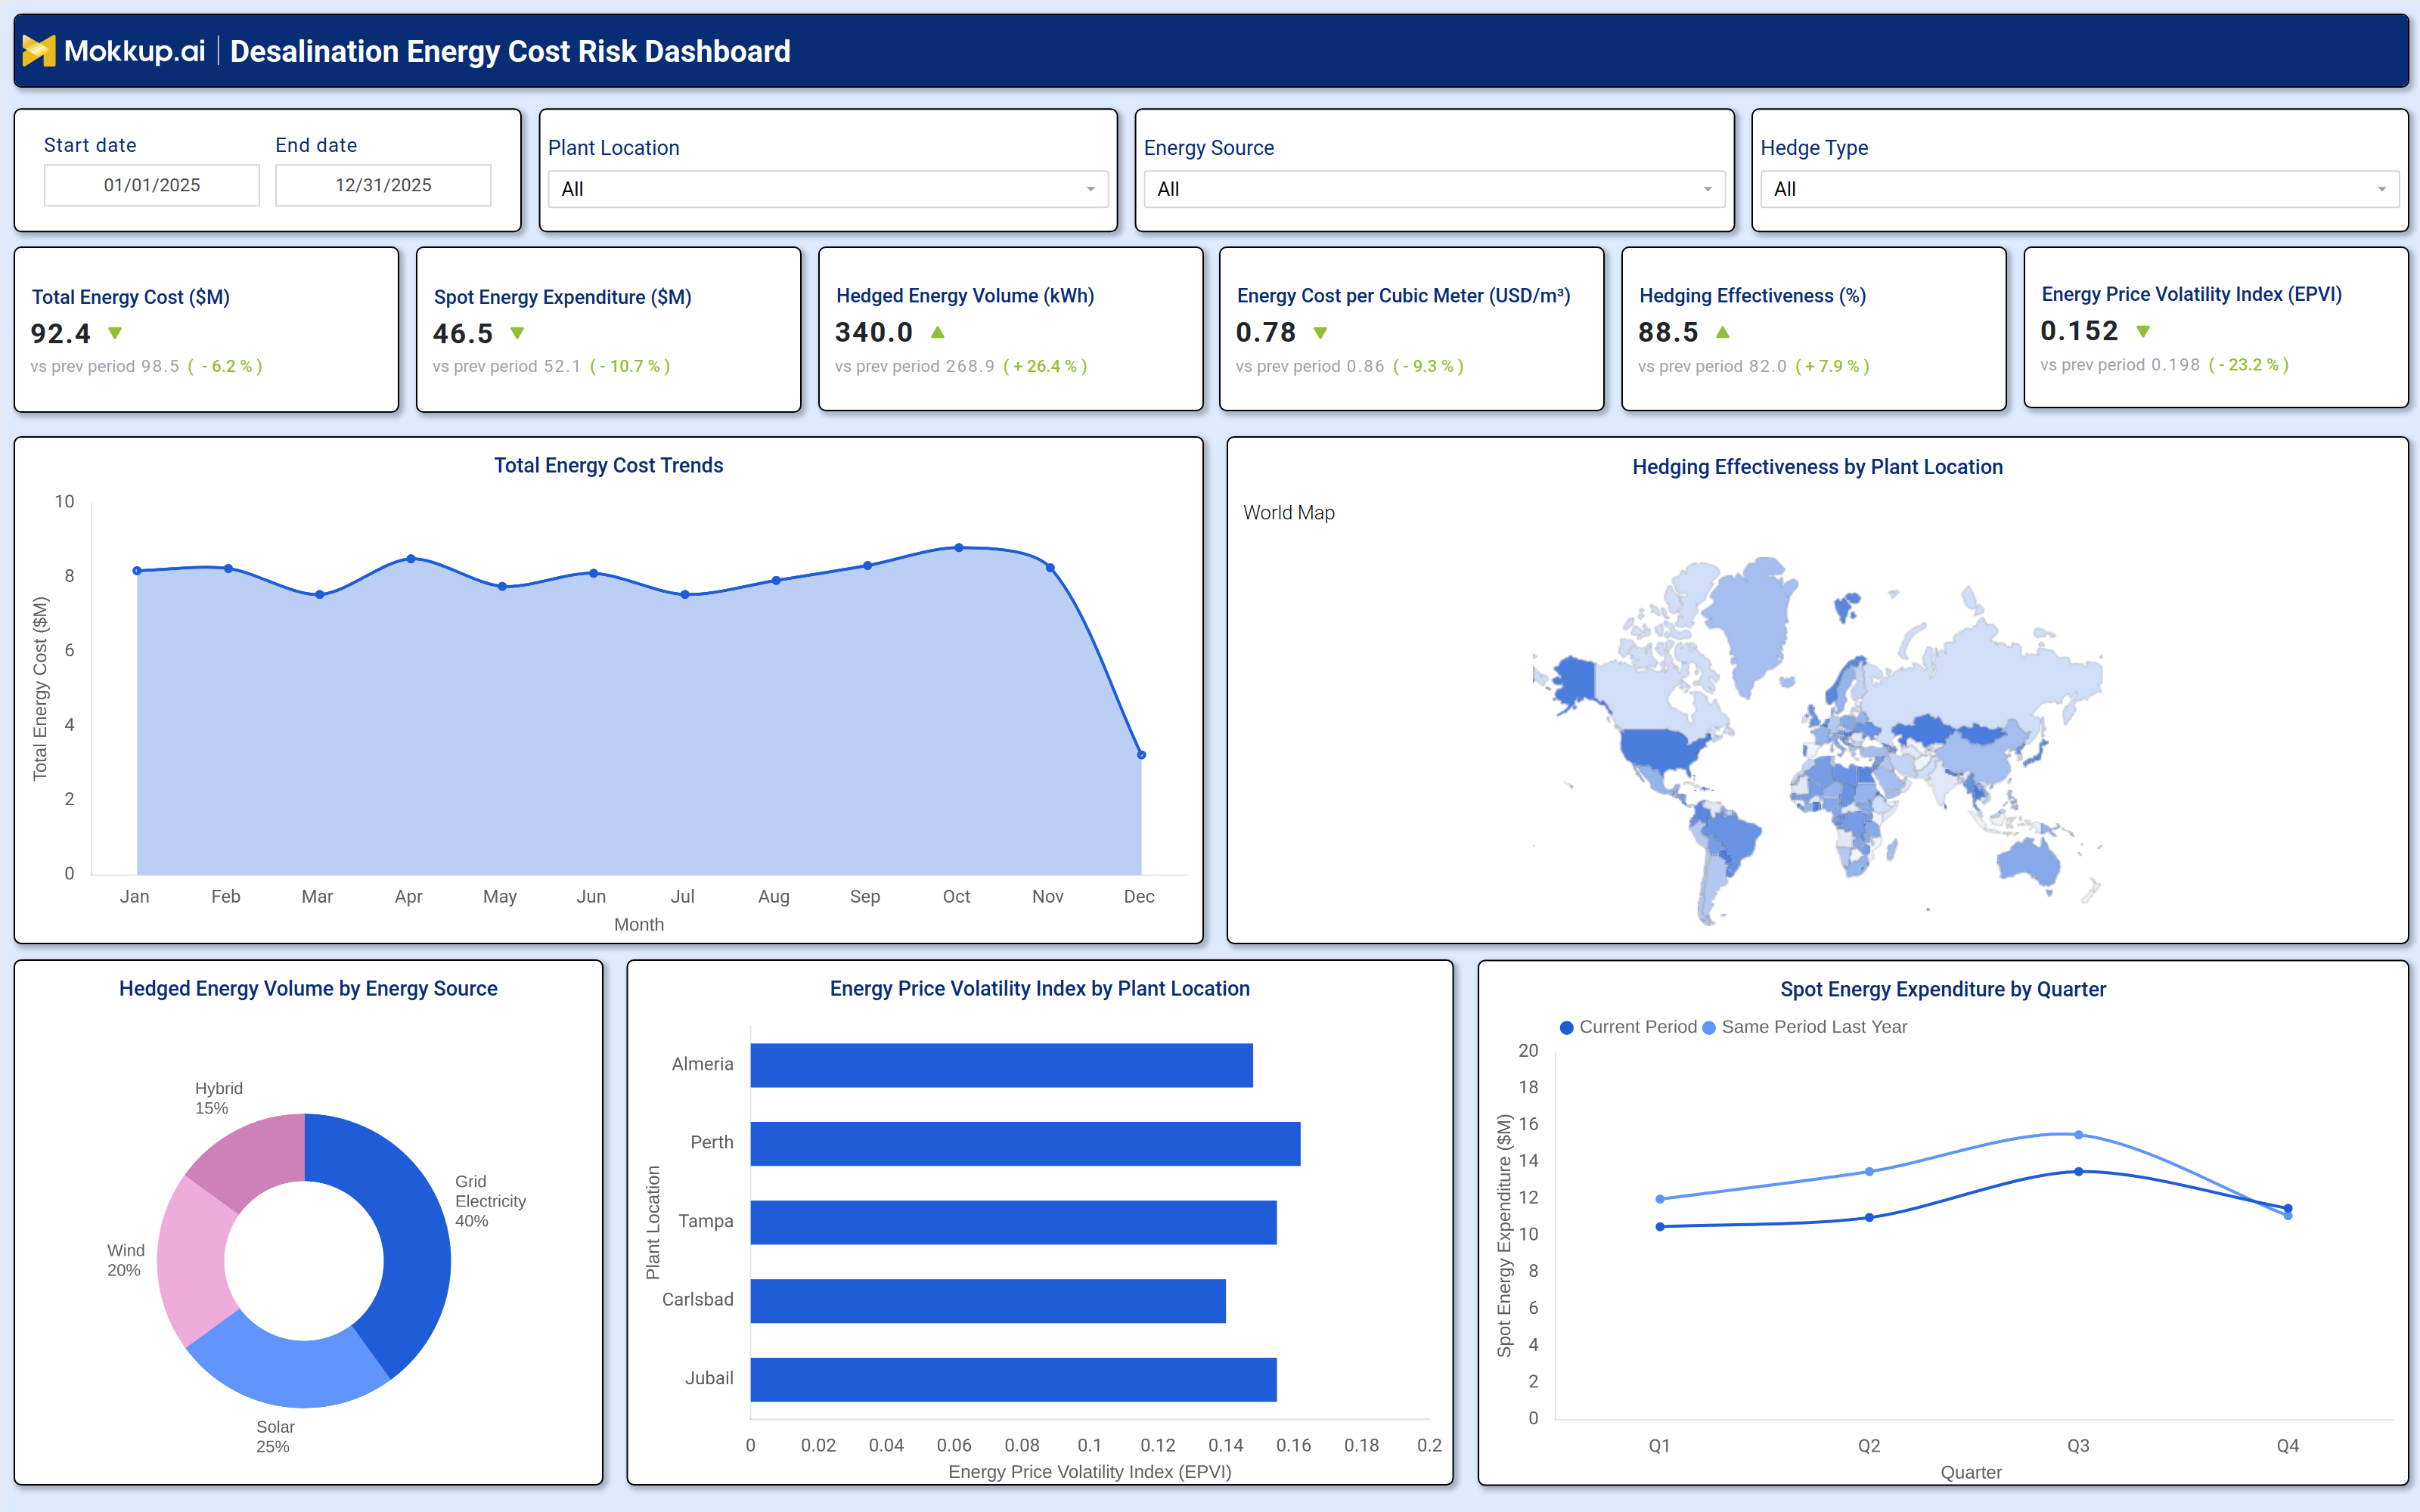Click the Mokkup.ai logo icon
This screenshot has height=1512, width=2420.
click(38, 50)
